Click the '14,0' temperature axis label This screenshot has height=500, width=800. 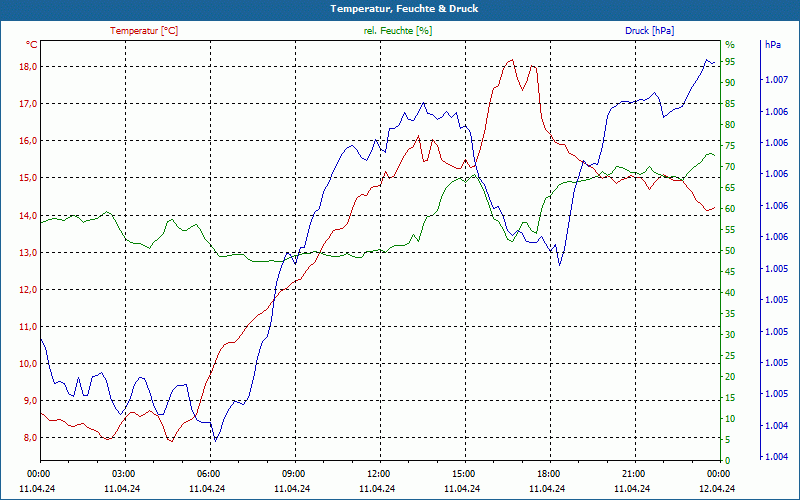(x=28, y=215)
